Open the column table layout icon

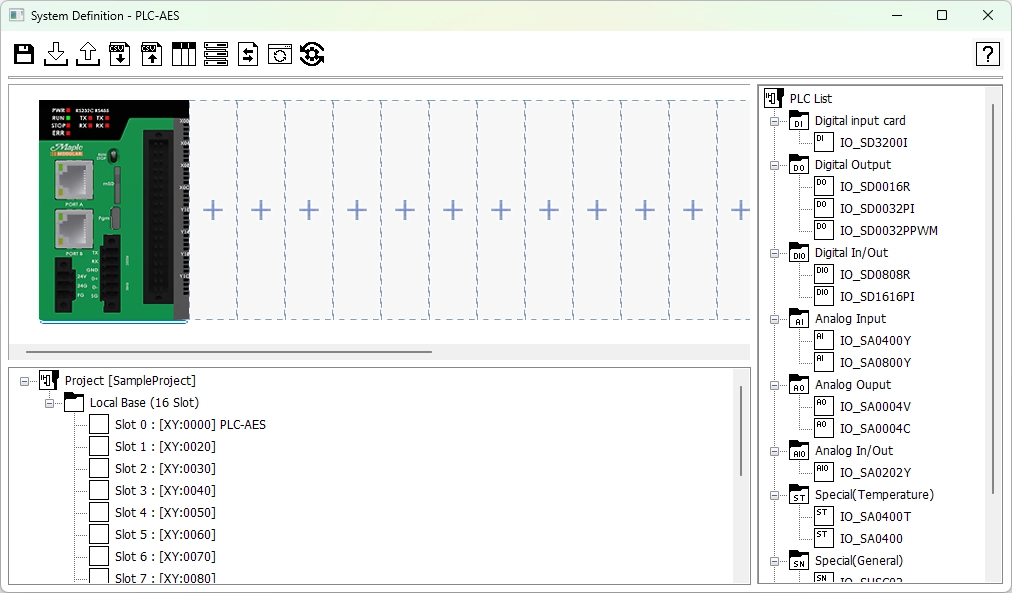point(183,54)
